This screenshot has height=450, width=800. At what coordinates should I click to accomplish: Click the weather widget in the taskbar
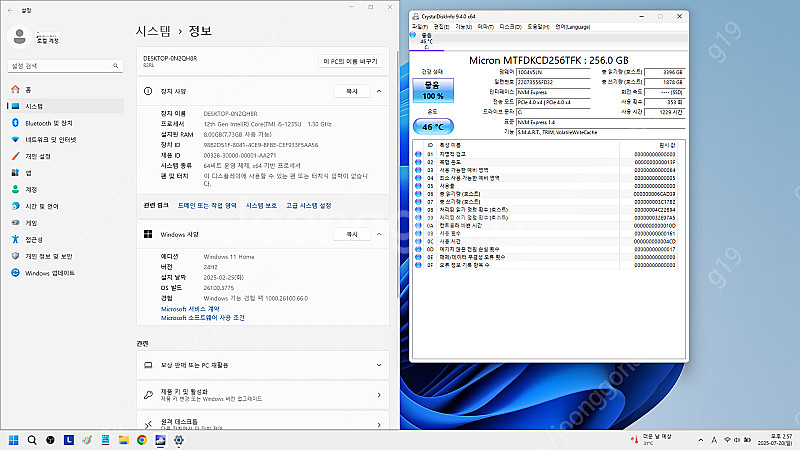click(x=651, y=440)
